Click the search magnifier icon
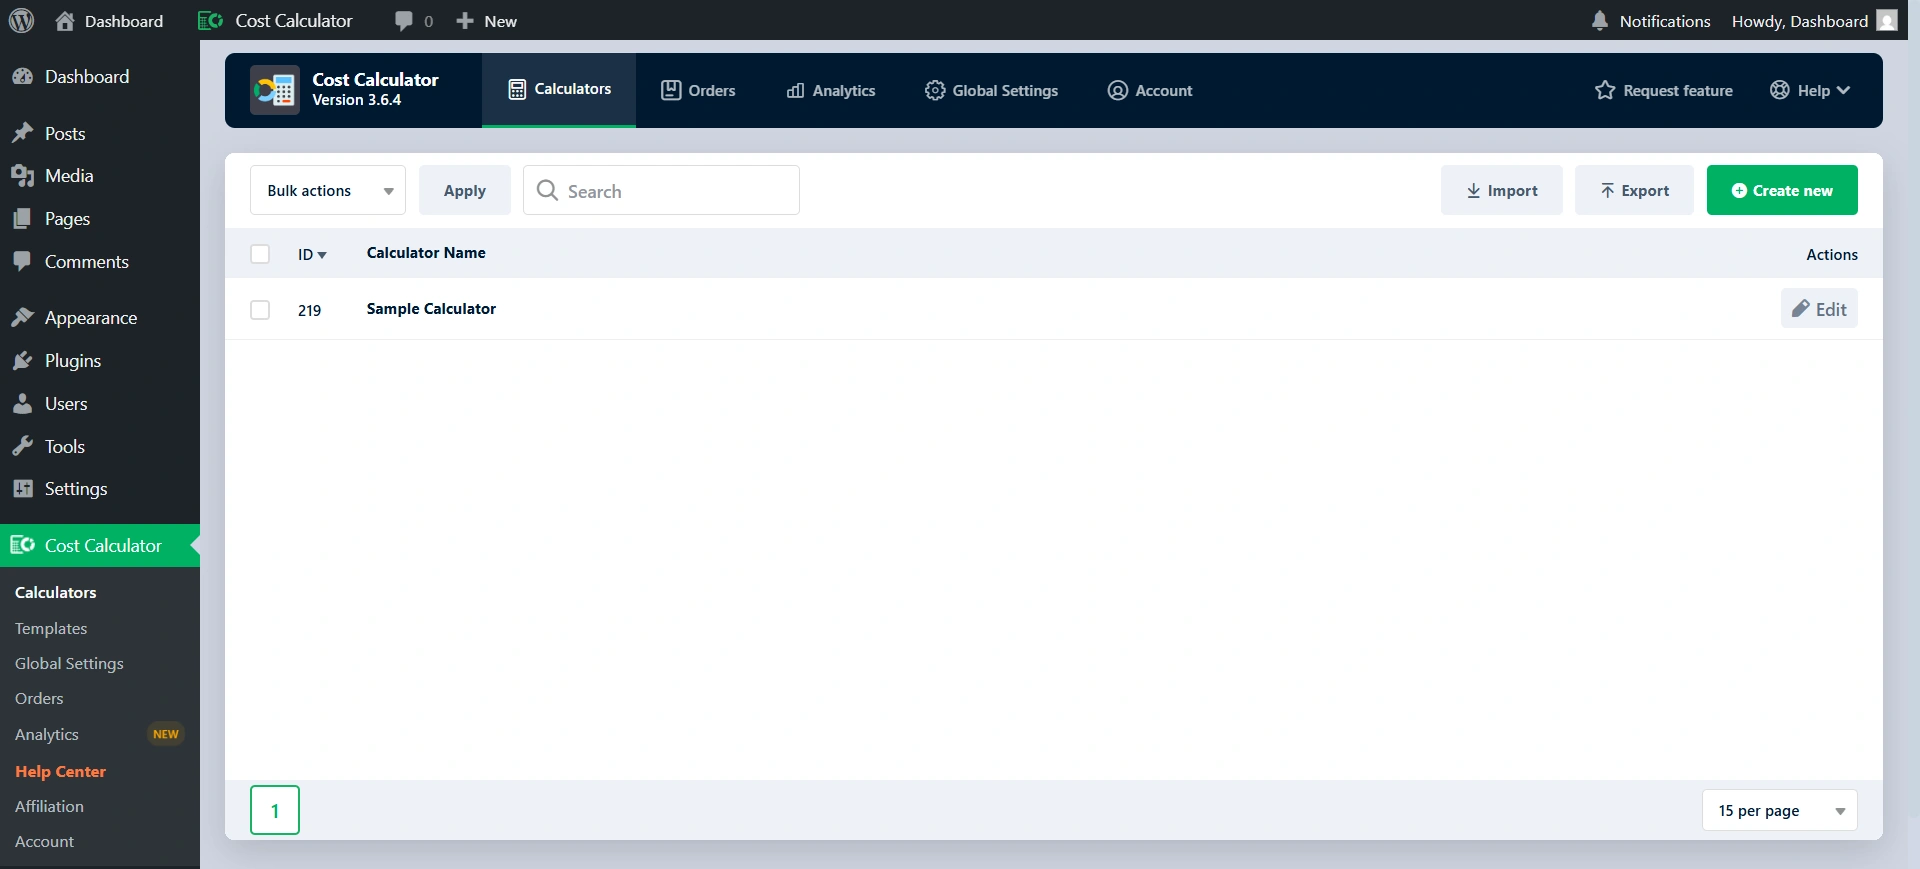The image size is (1920, 869). [x=547, y=190]
